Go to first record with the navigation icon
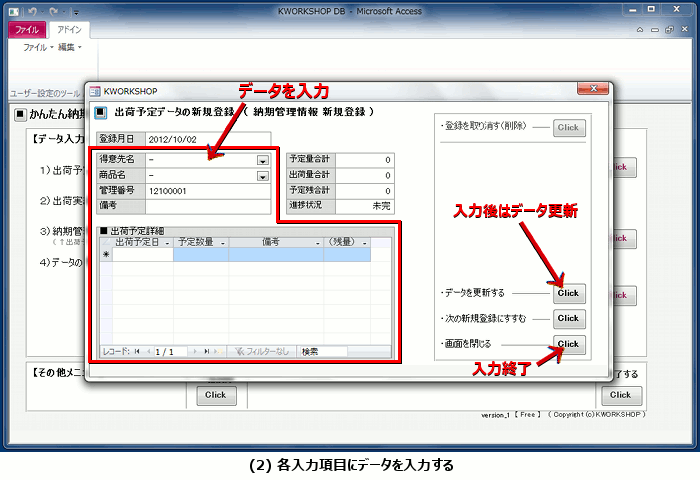Image resolution: width=700 pixels, height=480 pixels. pyautogui.click(x=137, y=352)
